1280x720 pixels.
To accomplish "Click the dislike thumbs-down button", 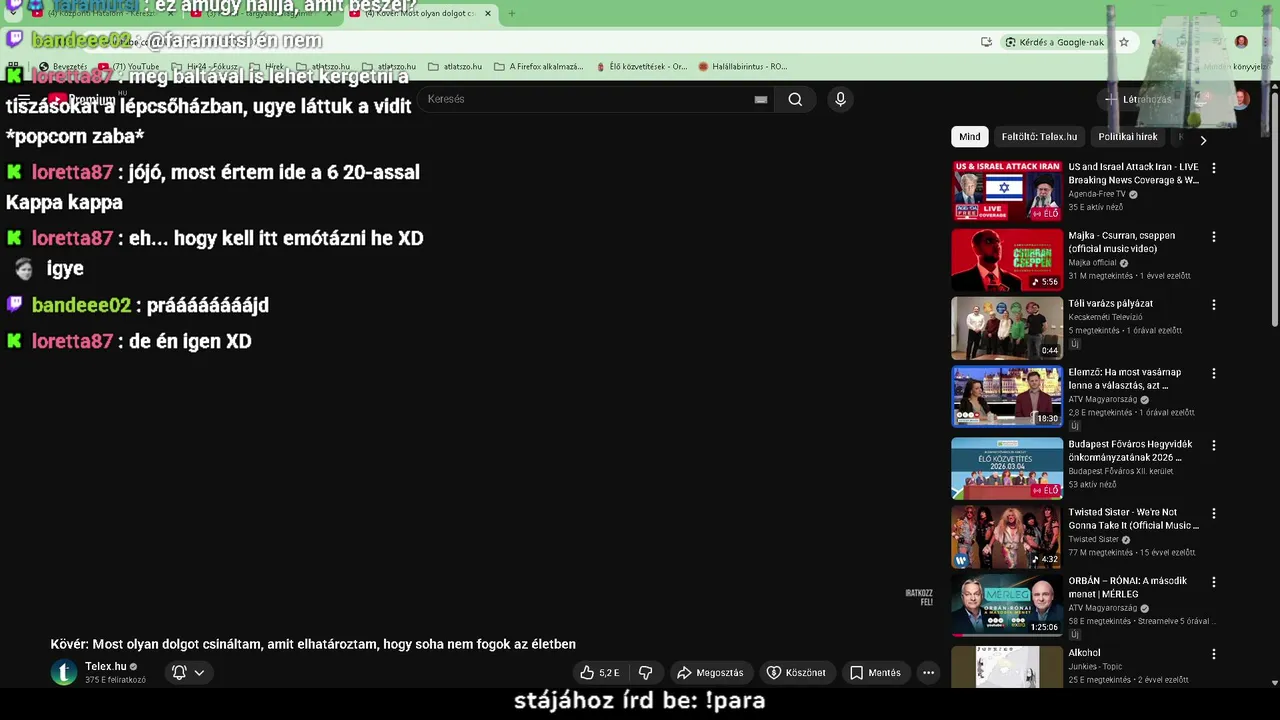I will click(x=646, y=673).
